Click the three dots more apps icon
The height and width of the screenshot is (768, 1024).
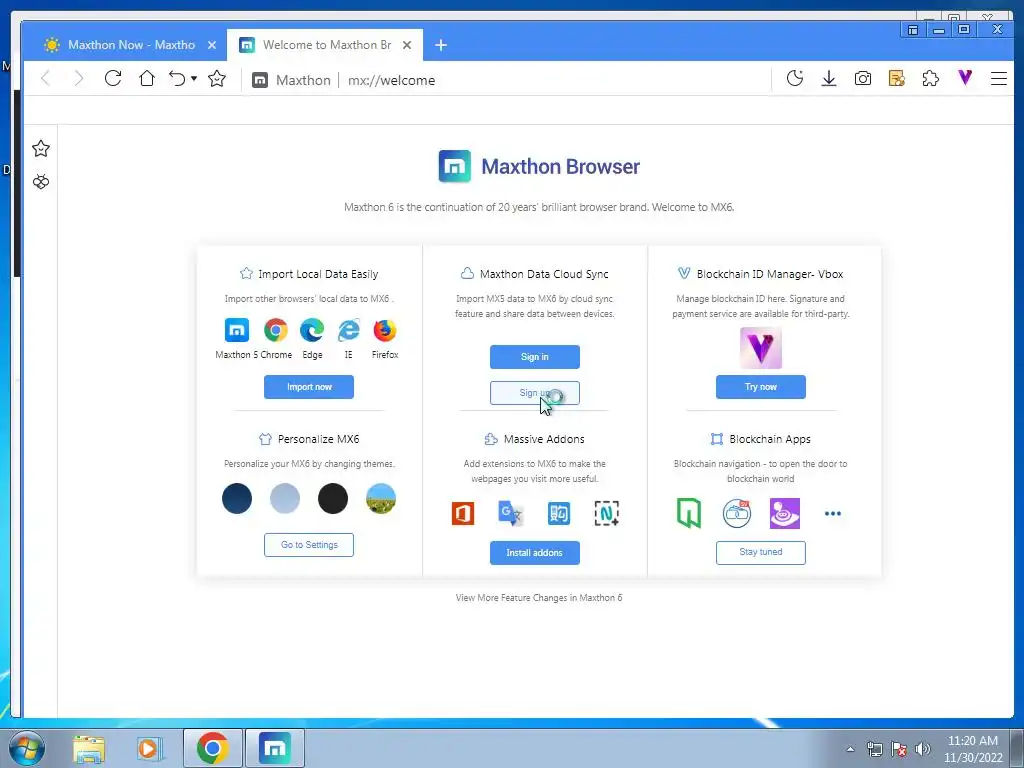point(833,513)
